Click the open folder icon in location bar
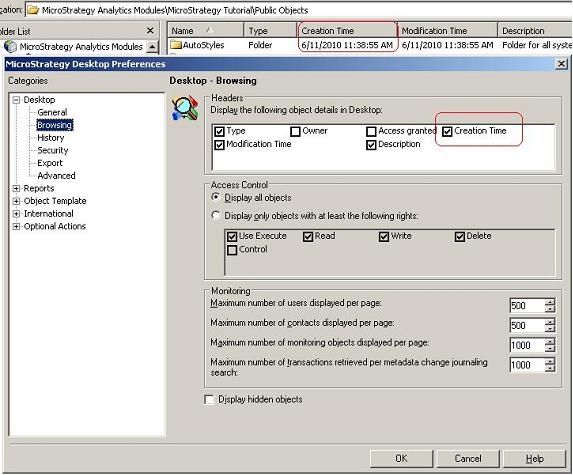The image size is (573, 475). click(33, 10)
